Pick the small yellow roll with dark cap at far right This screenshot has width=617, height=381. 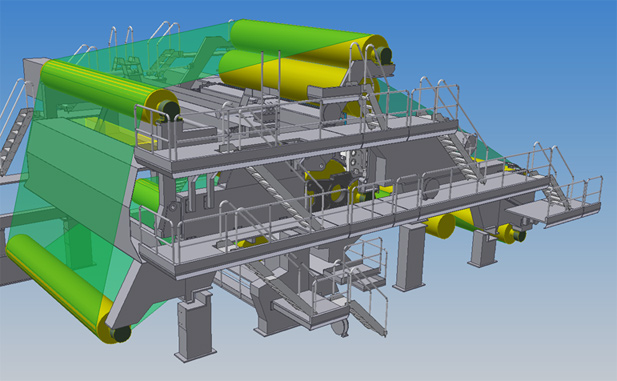click(x=512, y=233)
